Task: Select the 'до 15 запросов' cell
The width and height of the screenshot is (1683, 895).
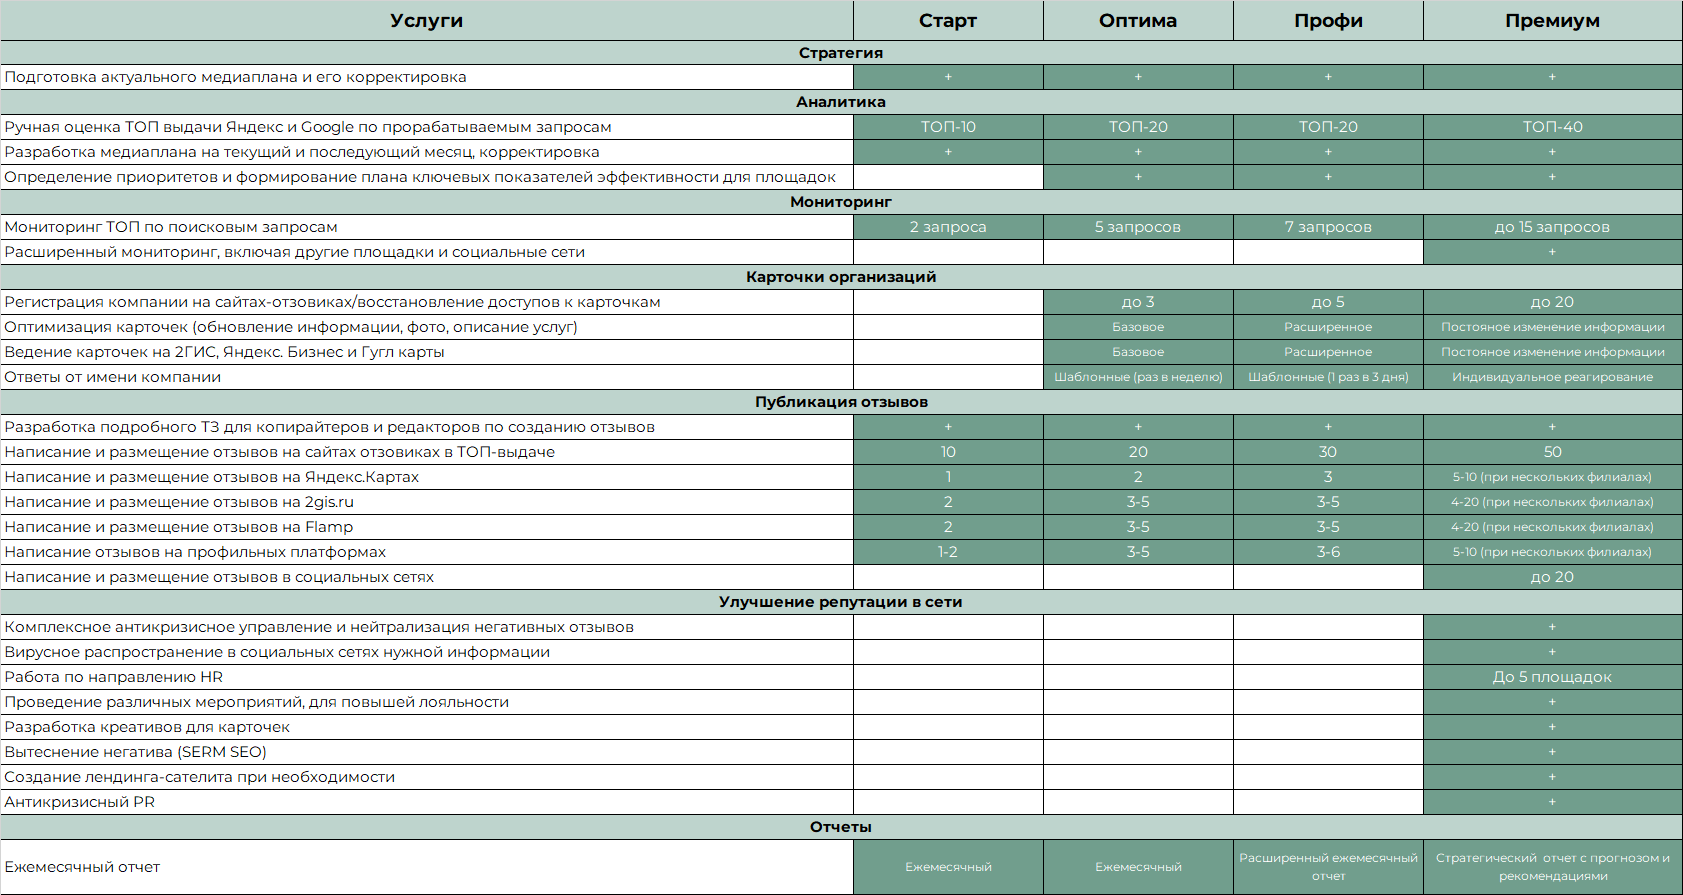Action: tap(1551, 227)
